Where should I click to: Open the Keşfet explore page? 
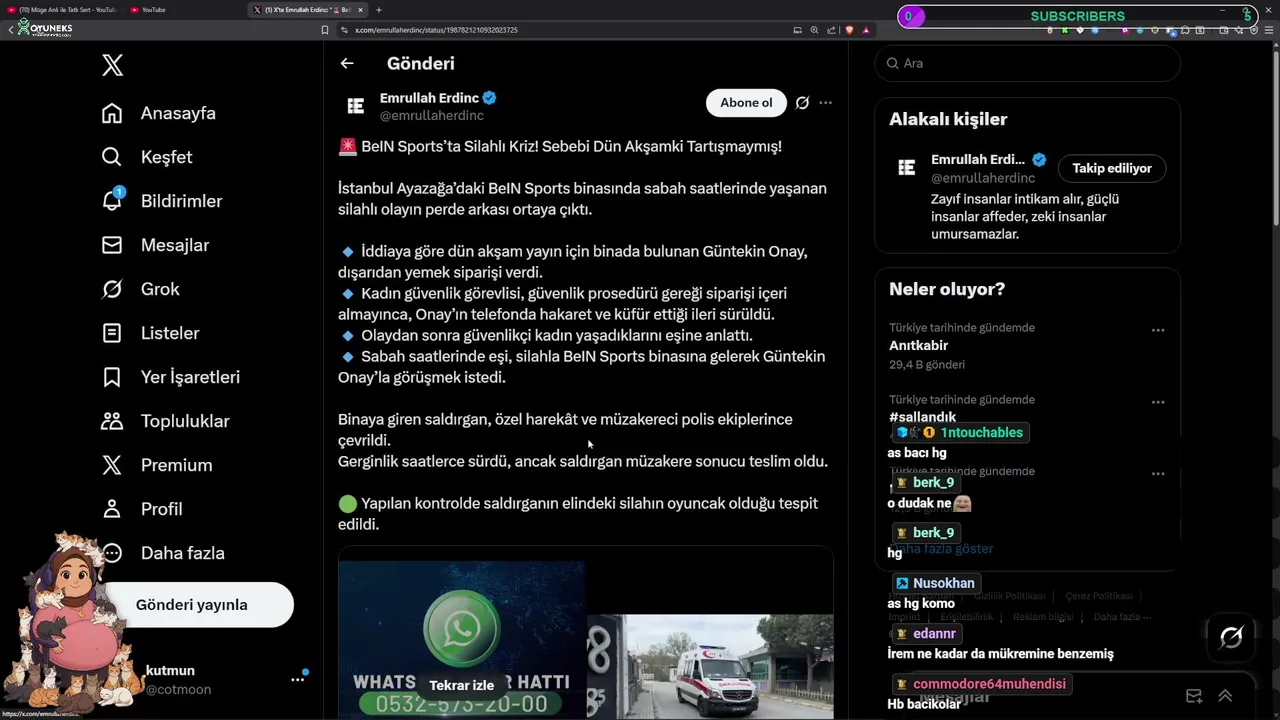point(147,157)
